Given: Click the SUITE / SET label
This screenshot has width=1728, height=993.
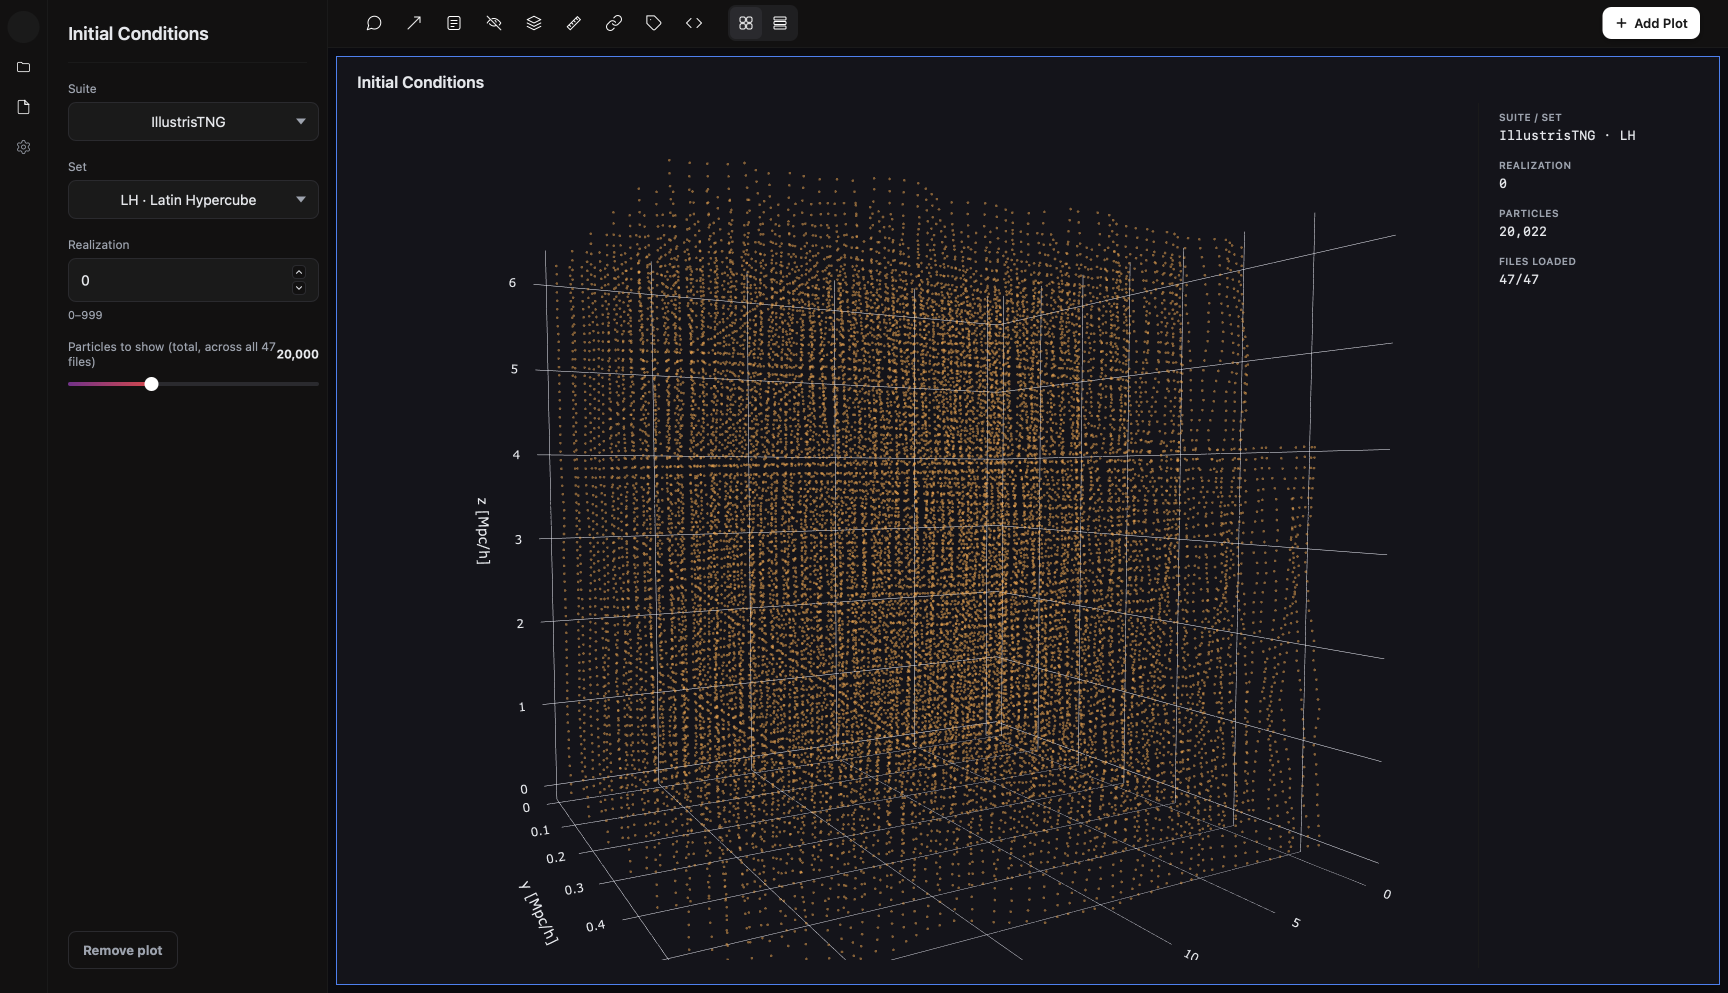Looking at the screenshot, I should 1530,117.
